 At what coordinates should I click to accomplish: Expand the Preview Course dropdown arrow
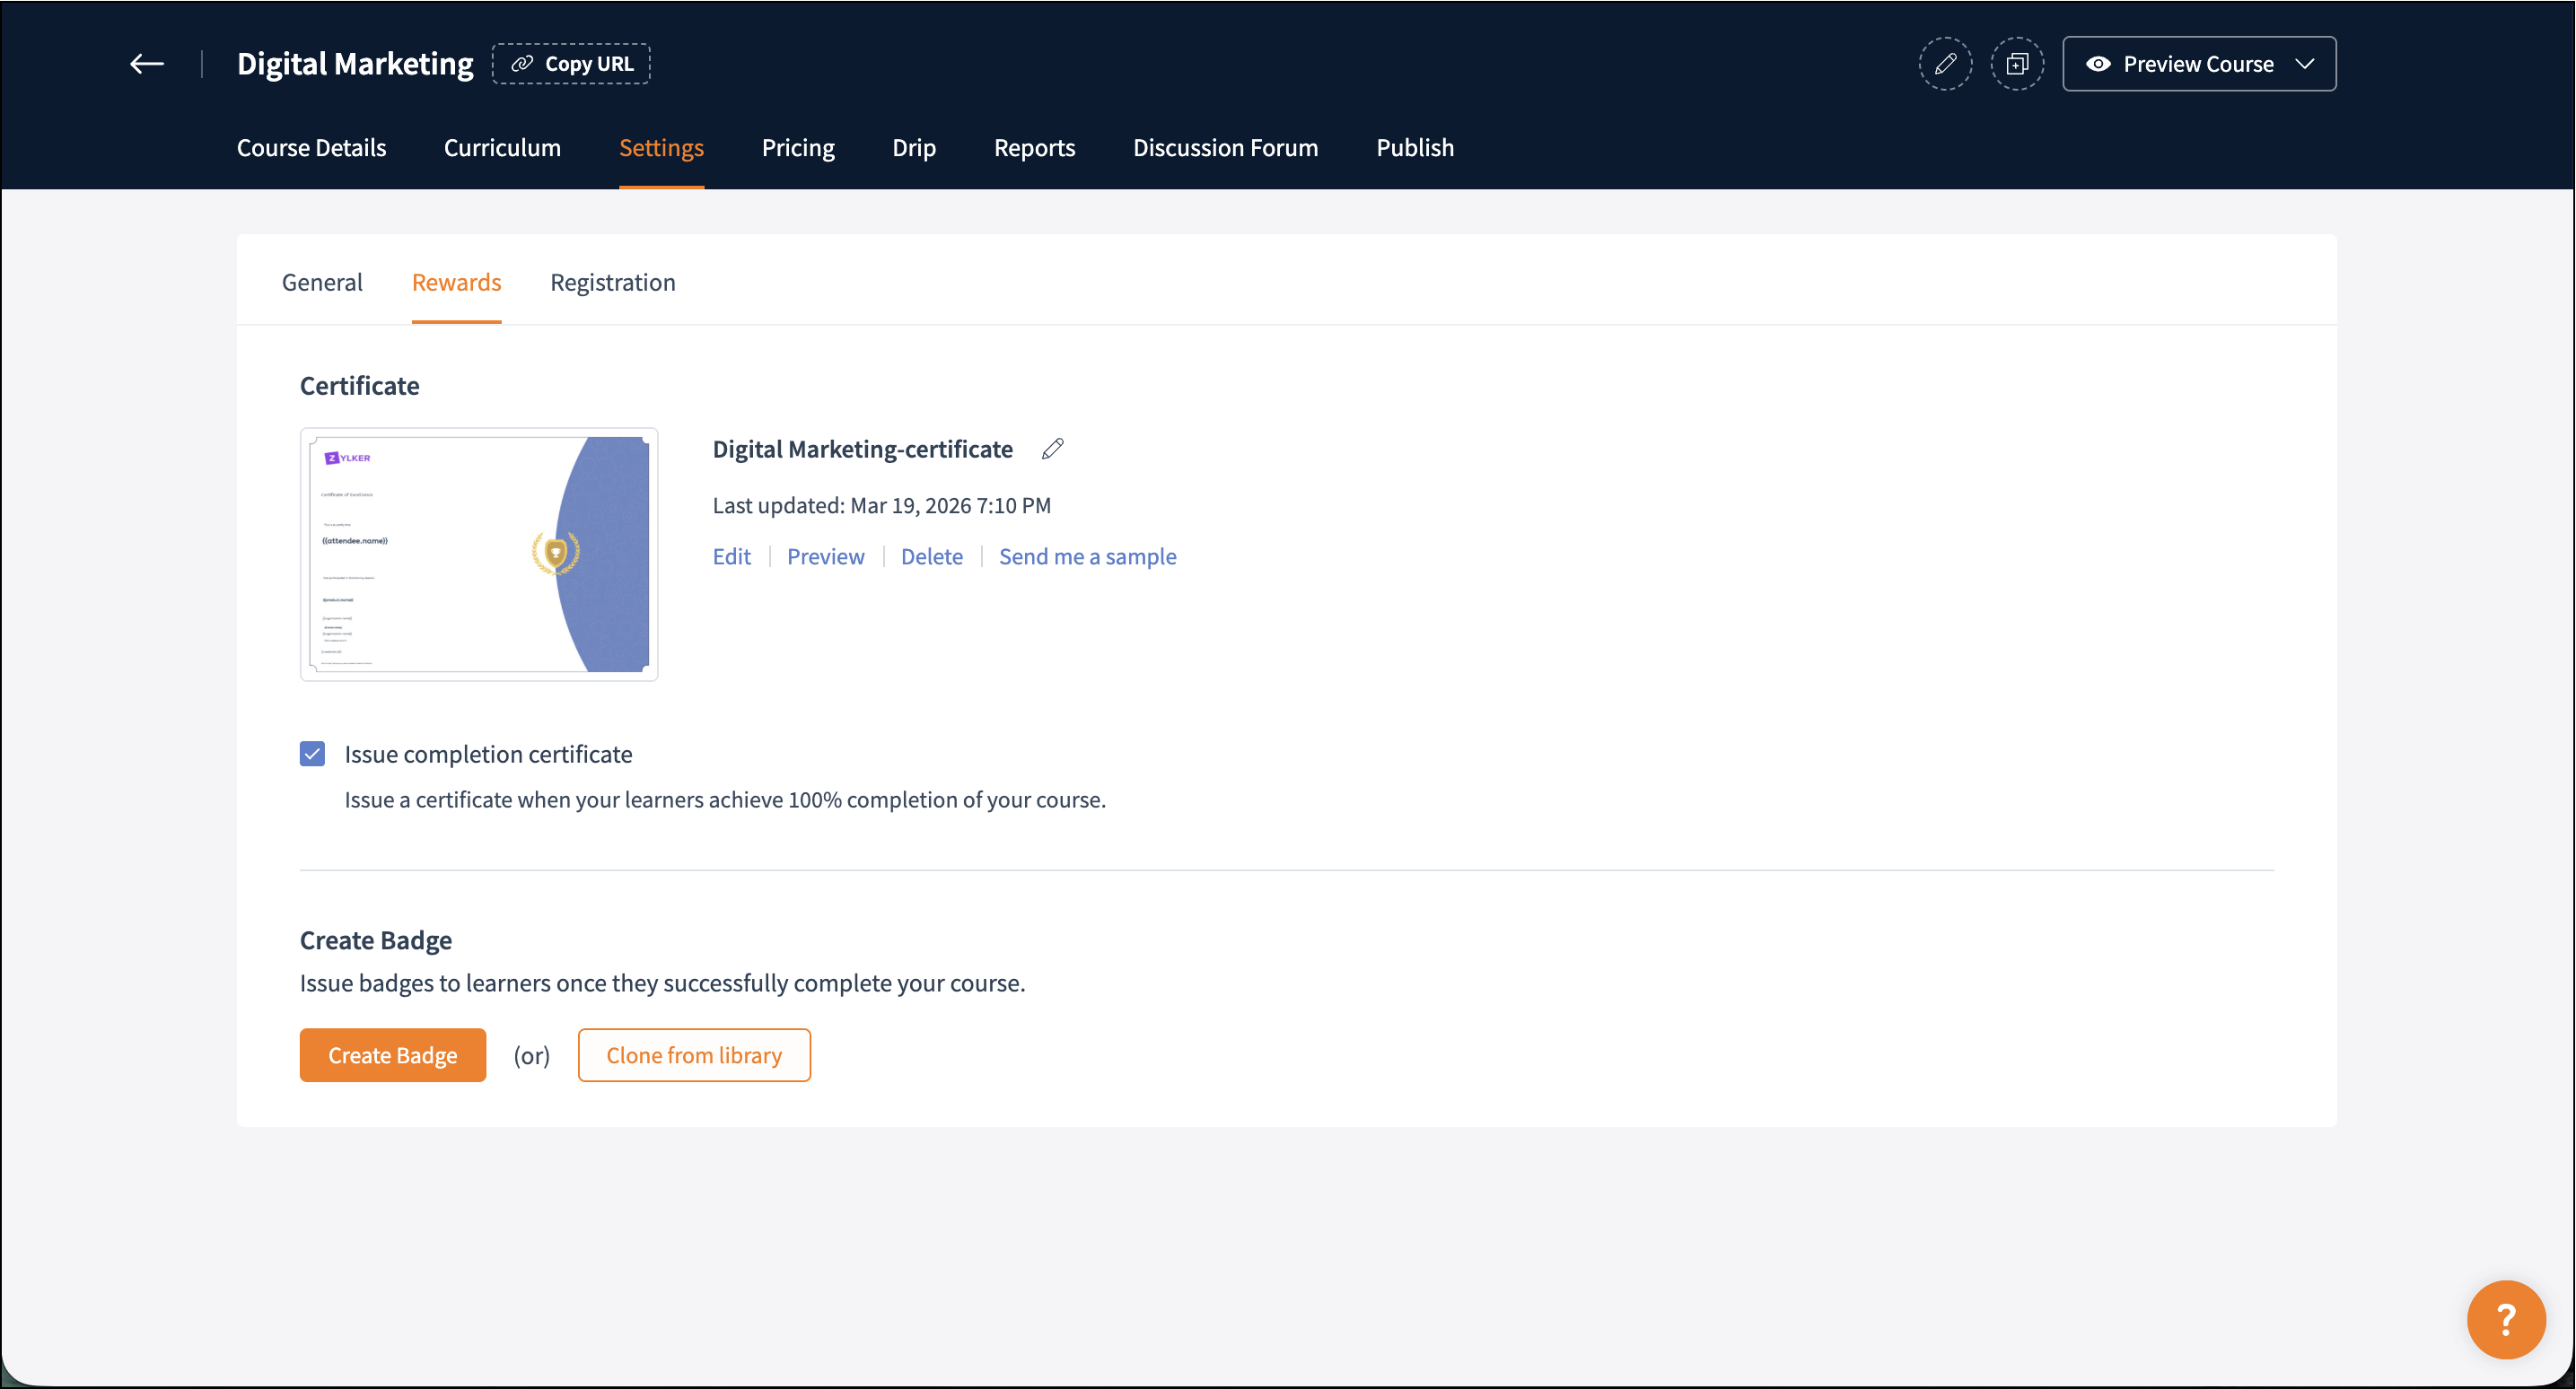click(x=2305, y=64)
